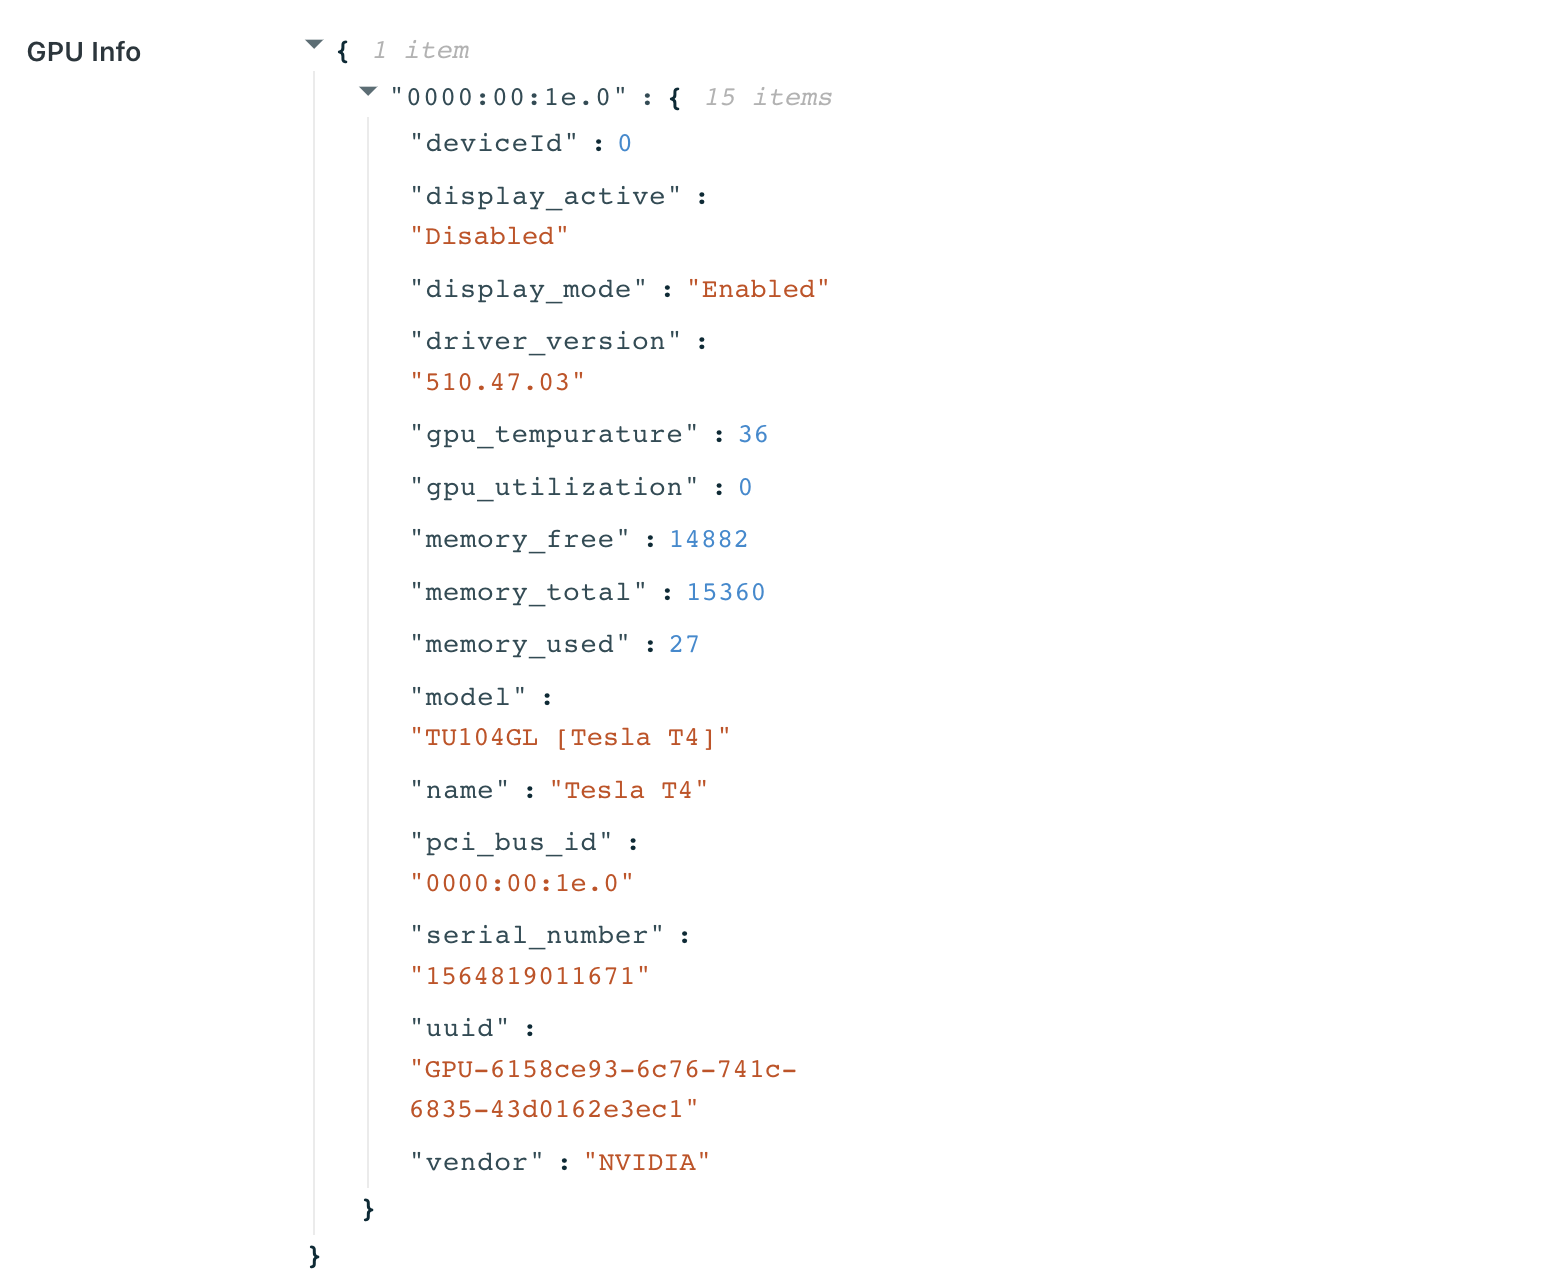Click the GPU uuid value string
The height and width of the screenshot is (1284, 1546).
pyautogui.click(x=603, y=1070)
